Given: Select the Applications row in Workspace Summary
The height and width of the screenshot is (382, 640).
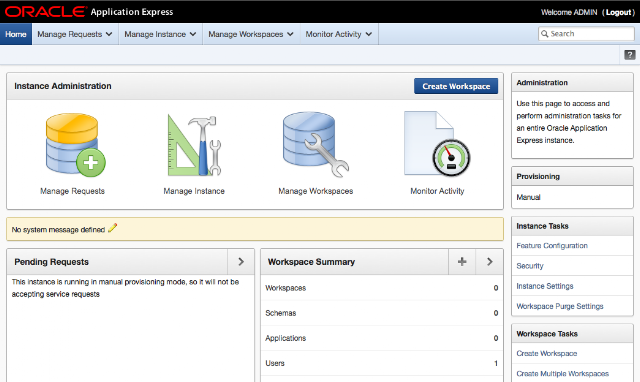Looking at the screenshot, I should 382,338.
